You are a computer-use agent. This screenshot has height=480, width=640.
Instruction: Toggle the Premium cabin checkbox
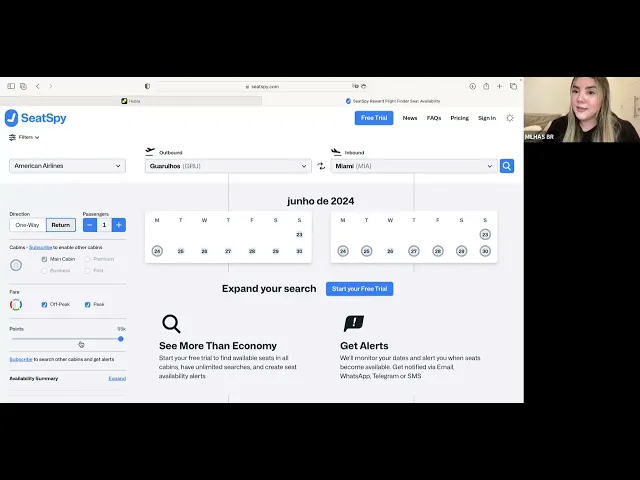point(87,259)
